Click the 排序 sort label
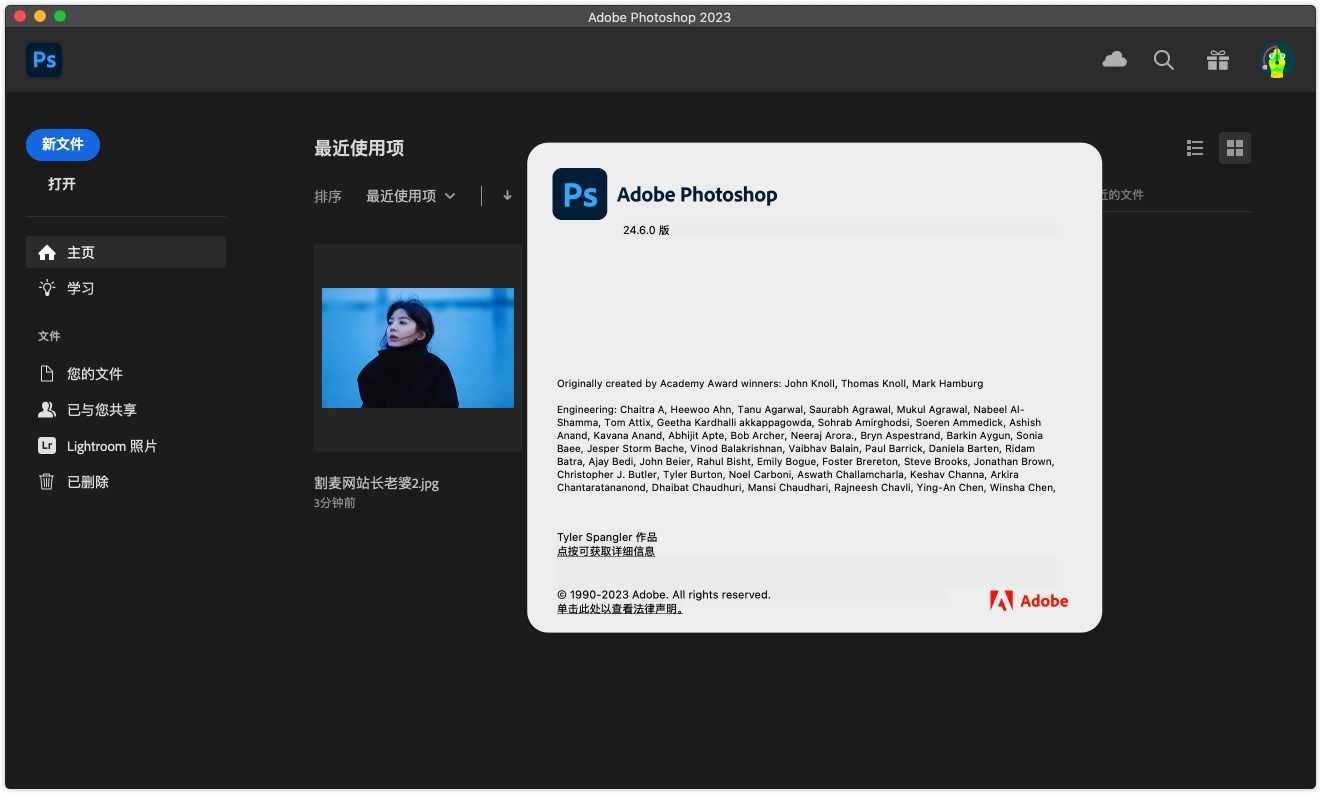 pos(328,196)
